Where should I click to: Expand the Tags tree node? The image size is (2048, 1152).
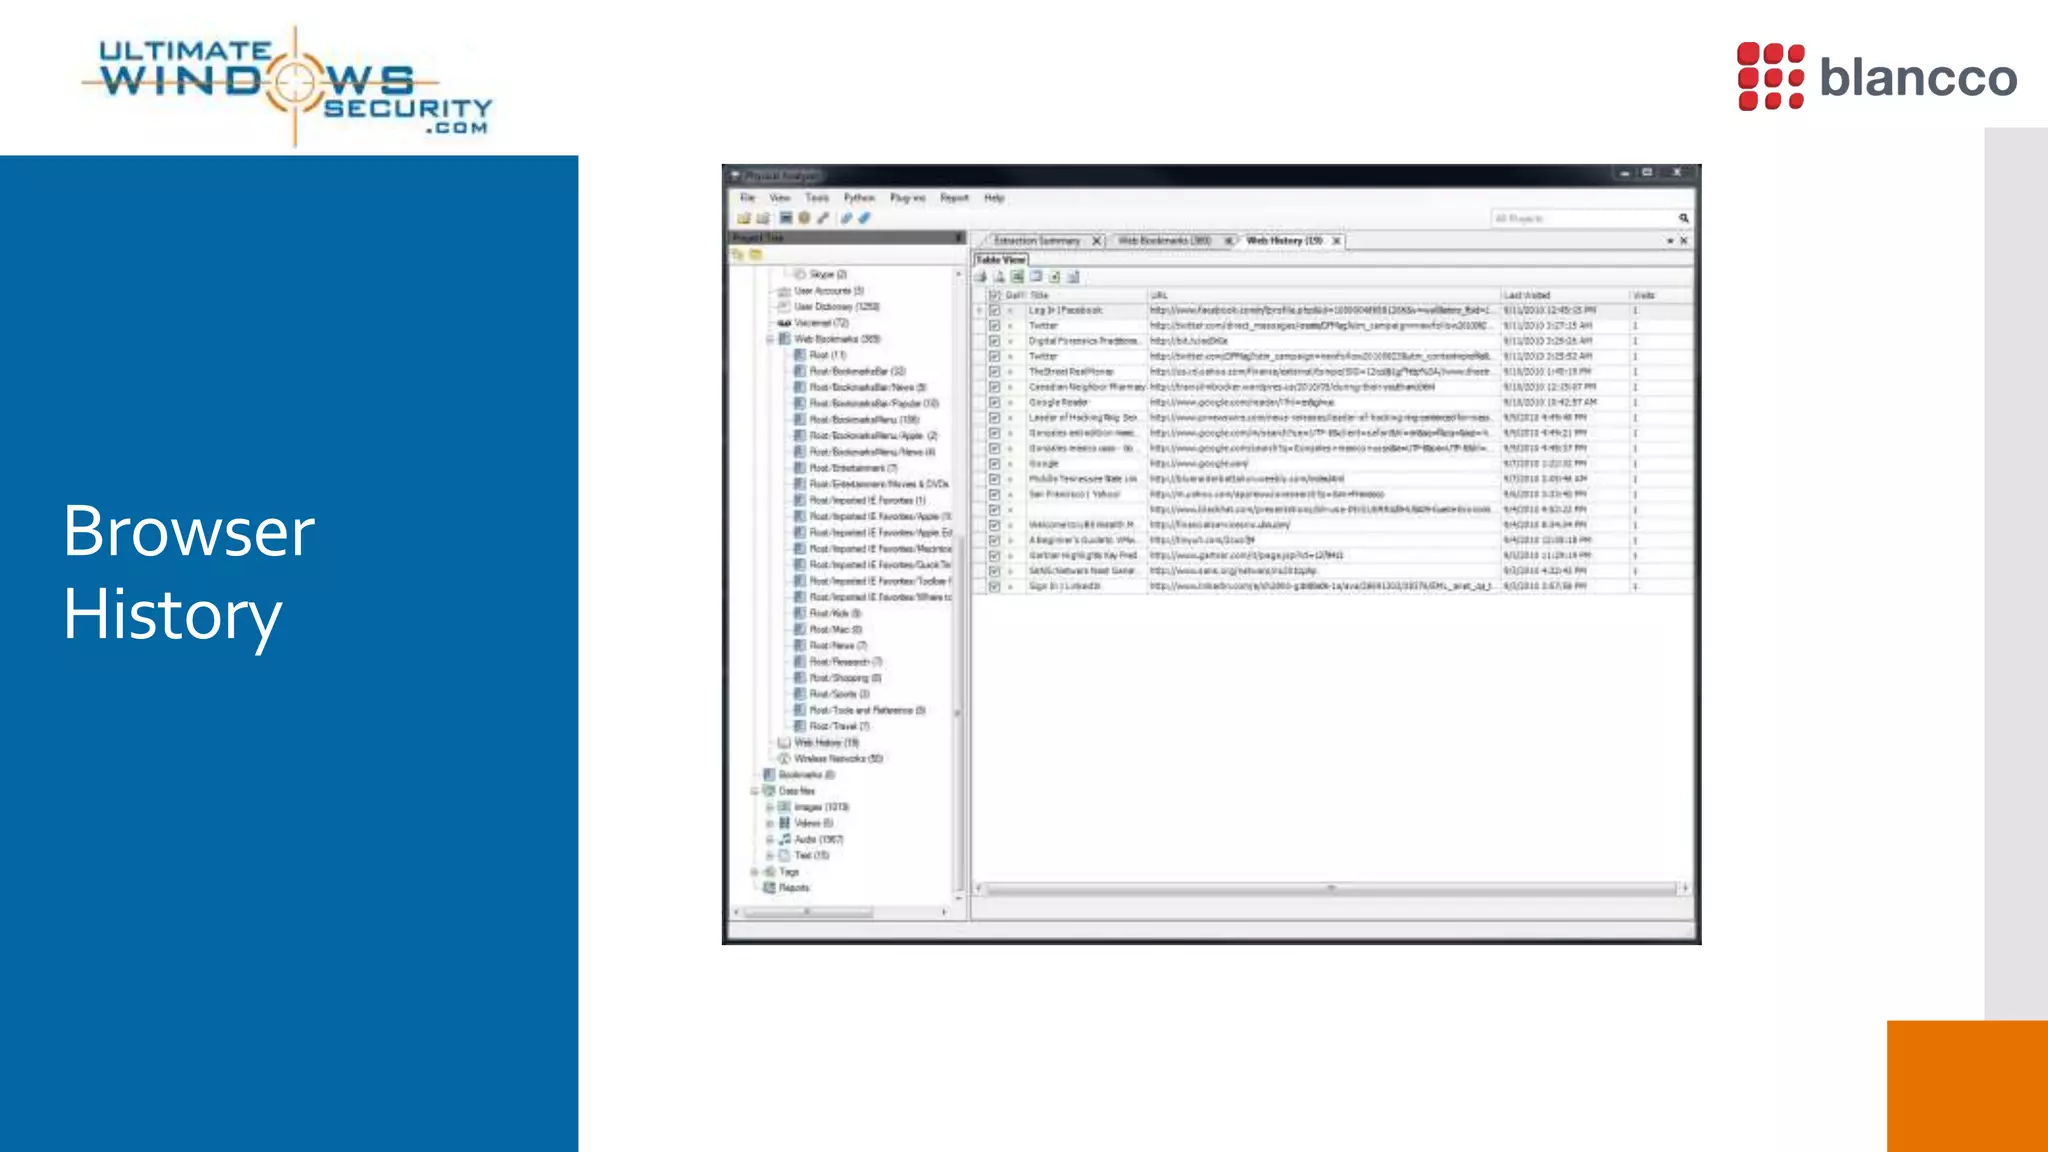755,872
